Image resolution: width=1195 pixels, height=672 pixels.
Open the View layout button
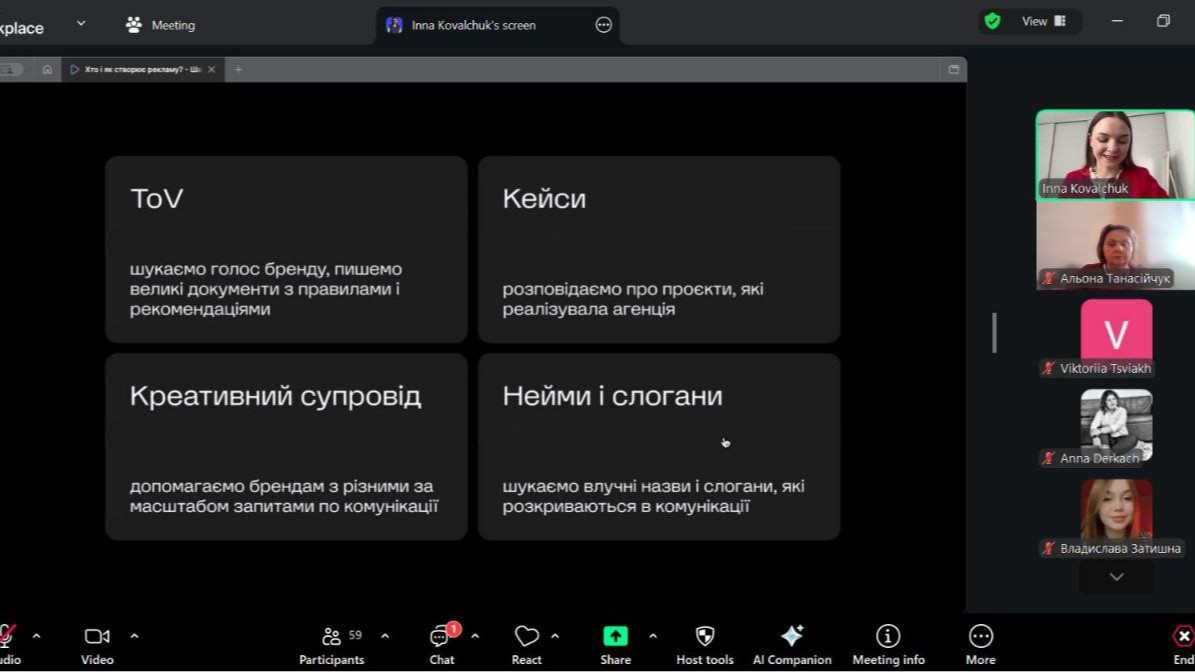(x=1040, y=21)
